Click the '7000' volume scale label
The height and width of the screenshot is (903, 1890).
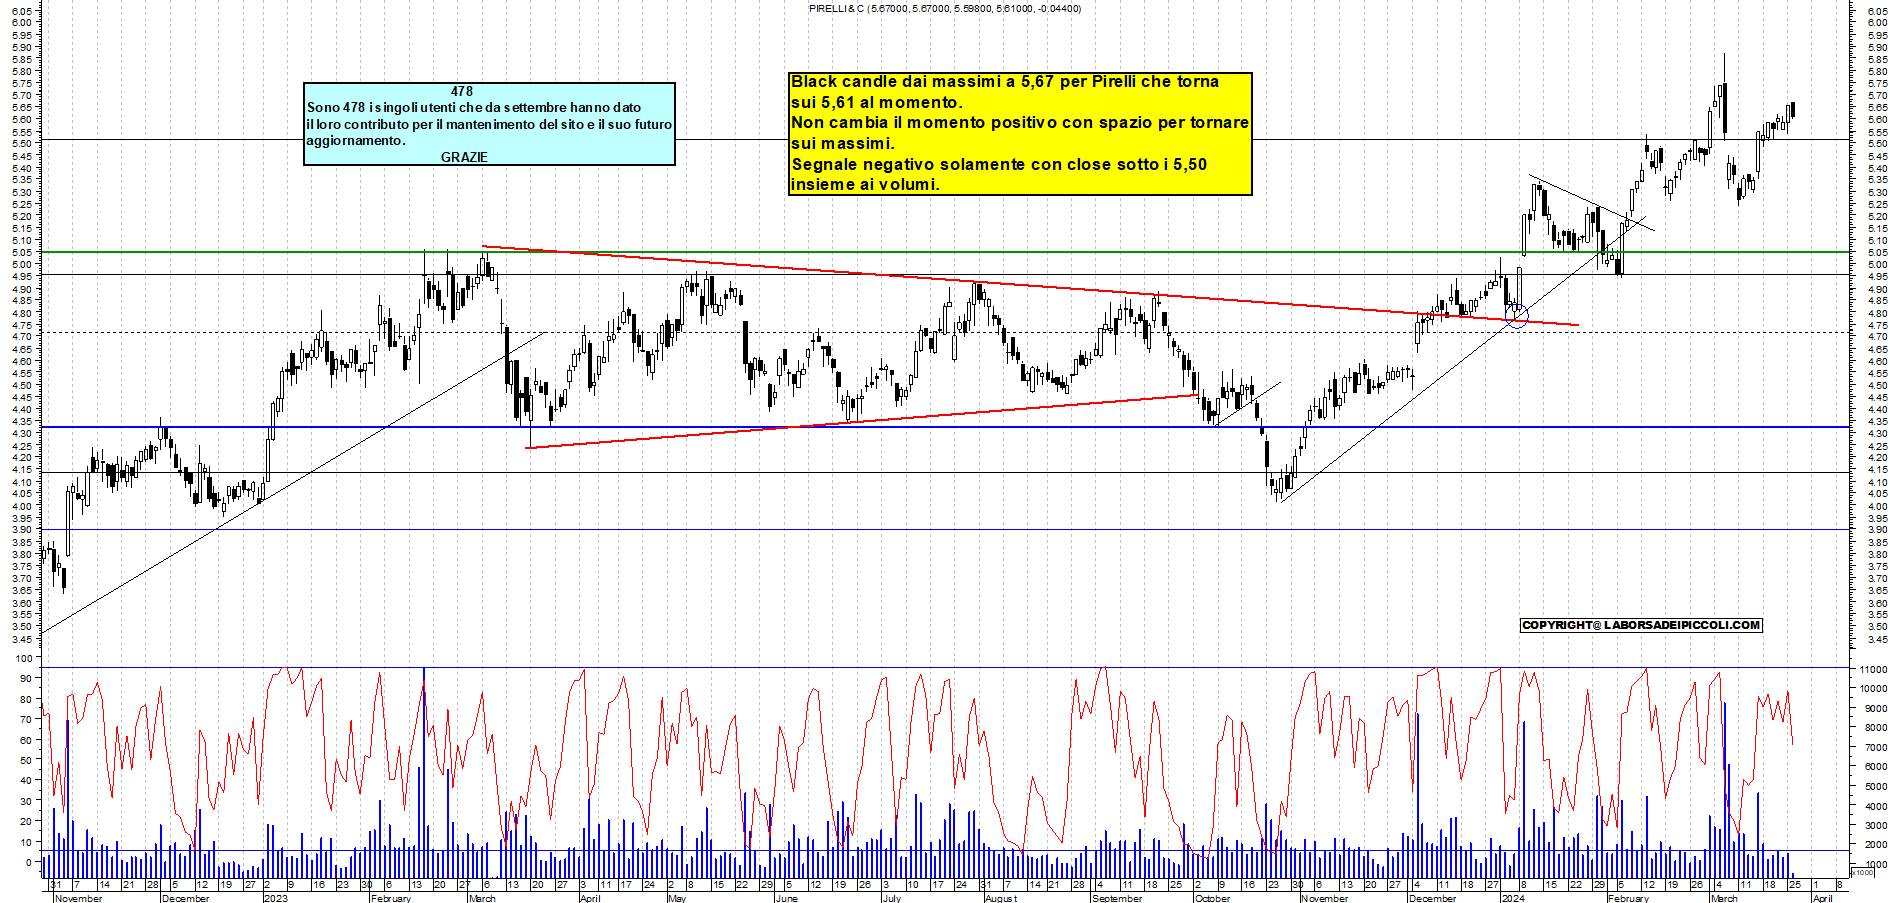1874,747
